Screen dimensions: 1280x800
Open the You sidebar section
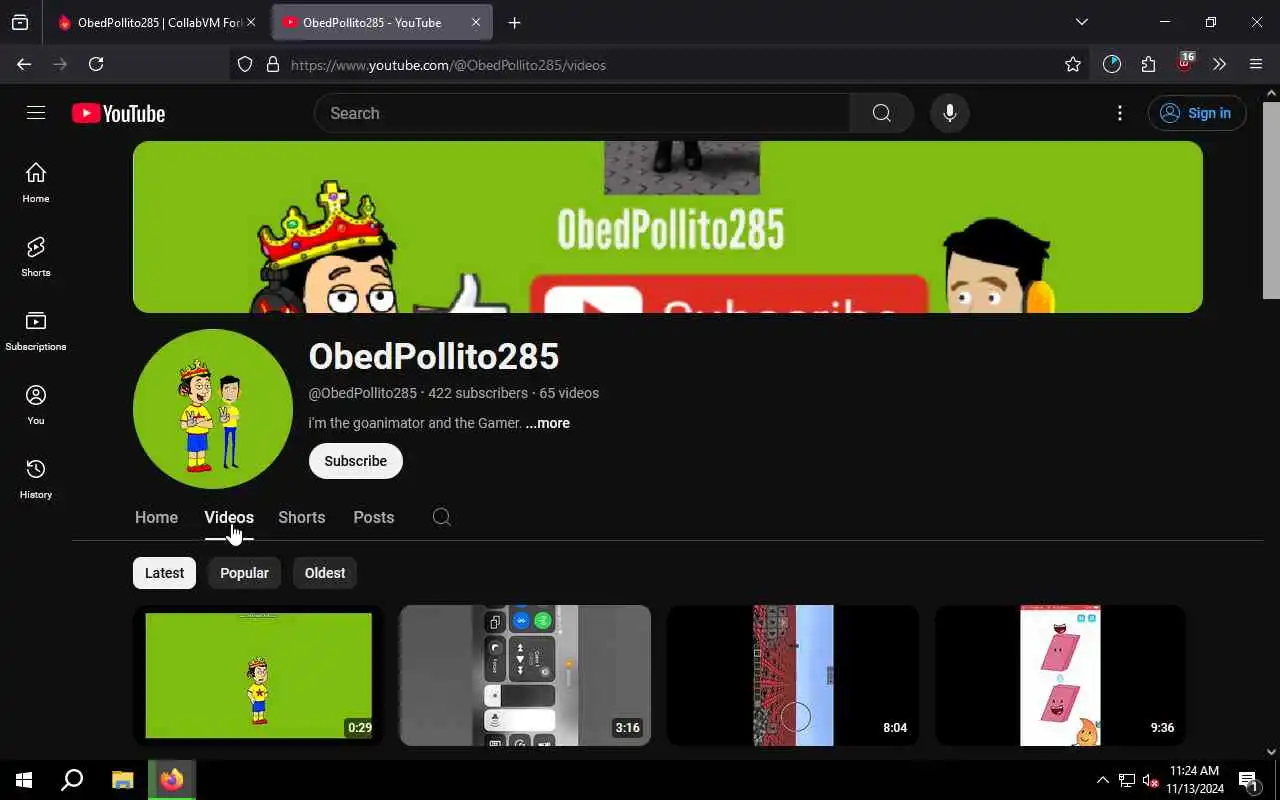coord(36,405)
